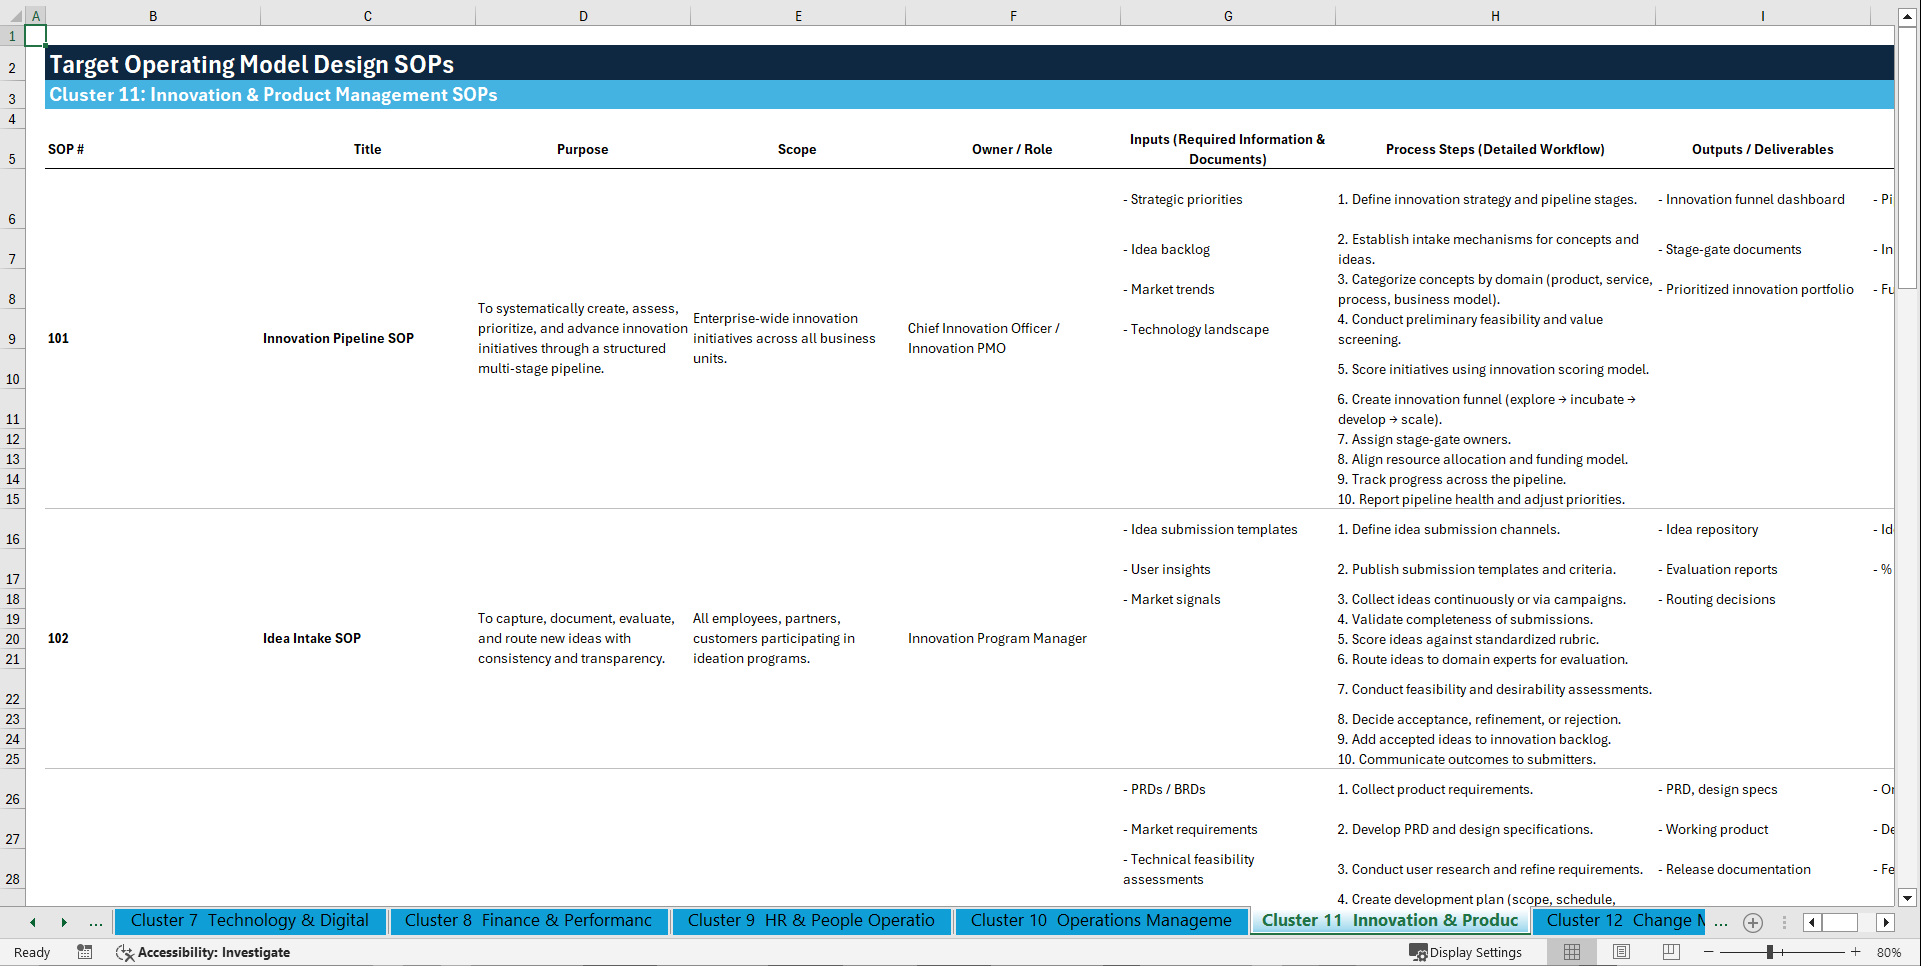Switch to Cluster 10 Operations Management sheet

point(1100,921)
